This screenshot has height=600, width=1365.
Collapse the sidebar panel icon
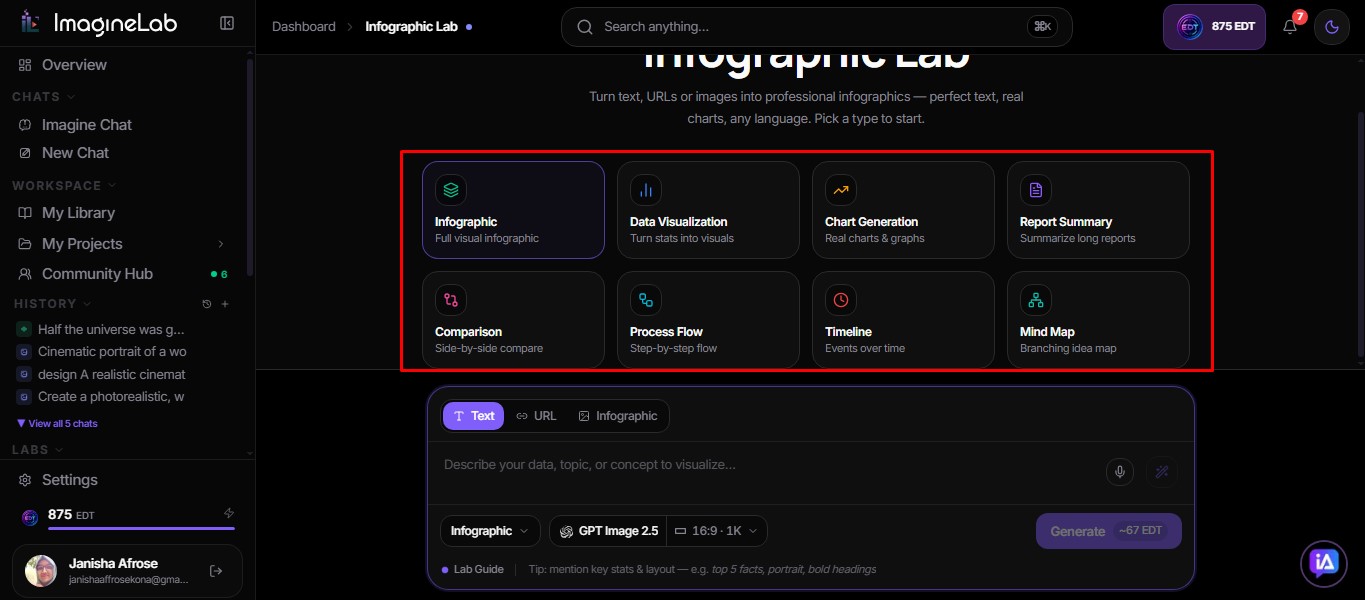[x=227, y=23]
